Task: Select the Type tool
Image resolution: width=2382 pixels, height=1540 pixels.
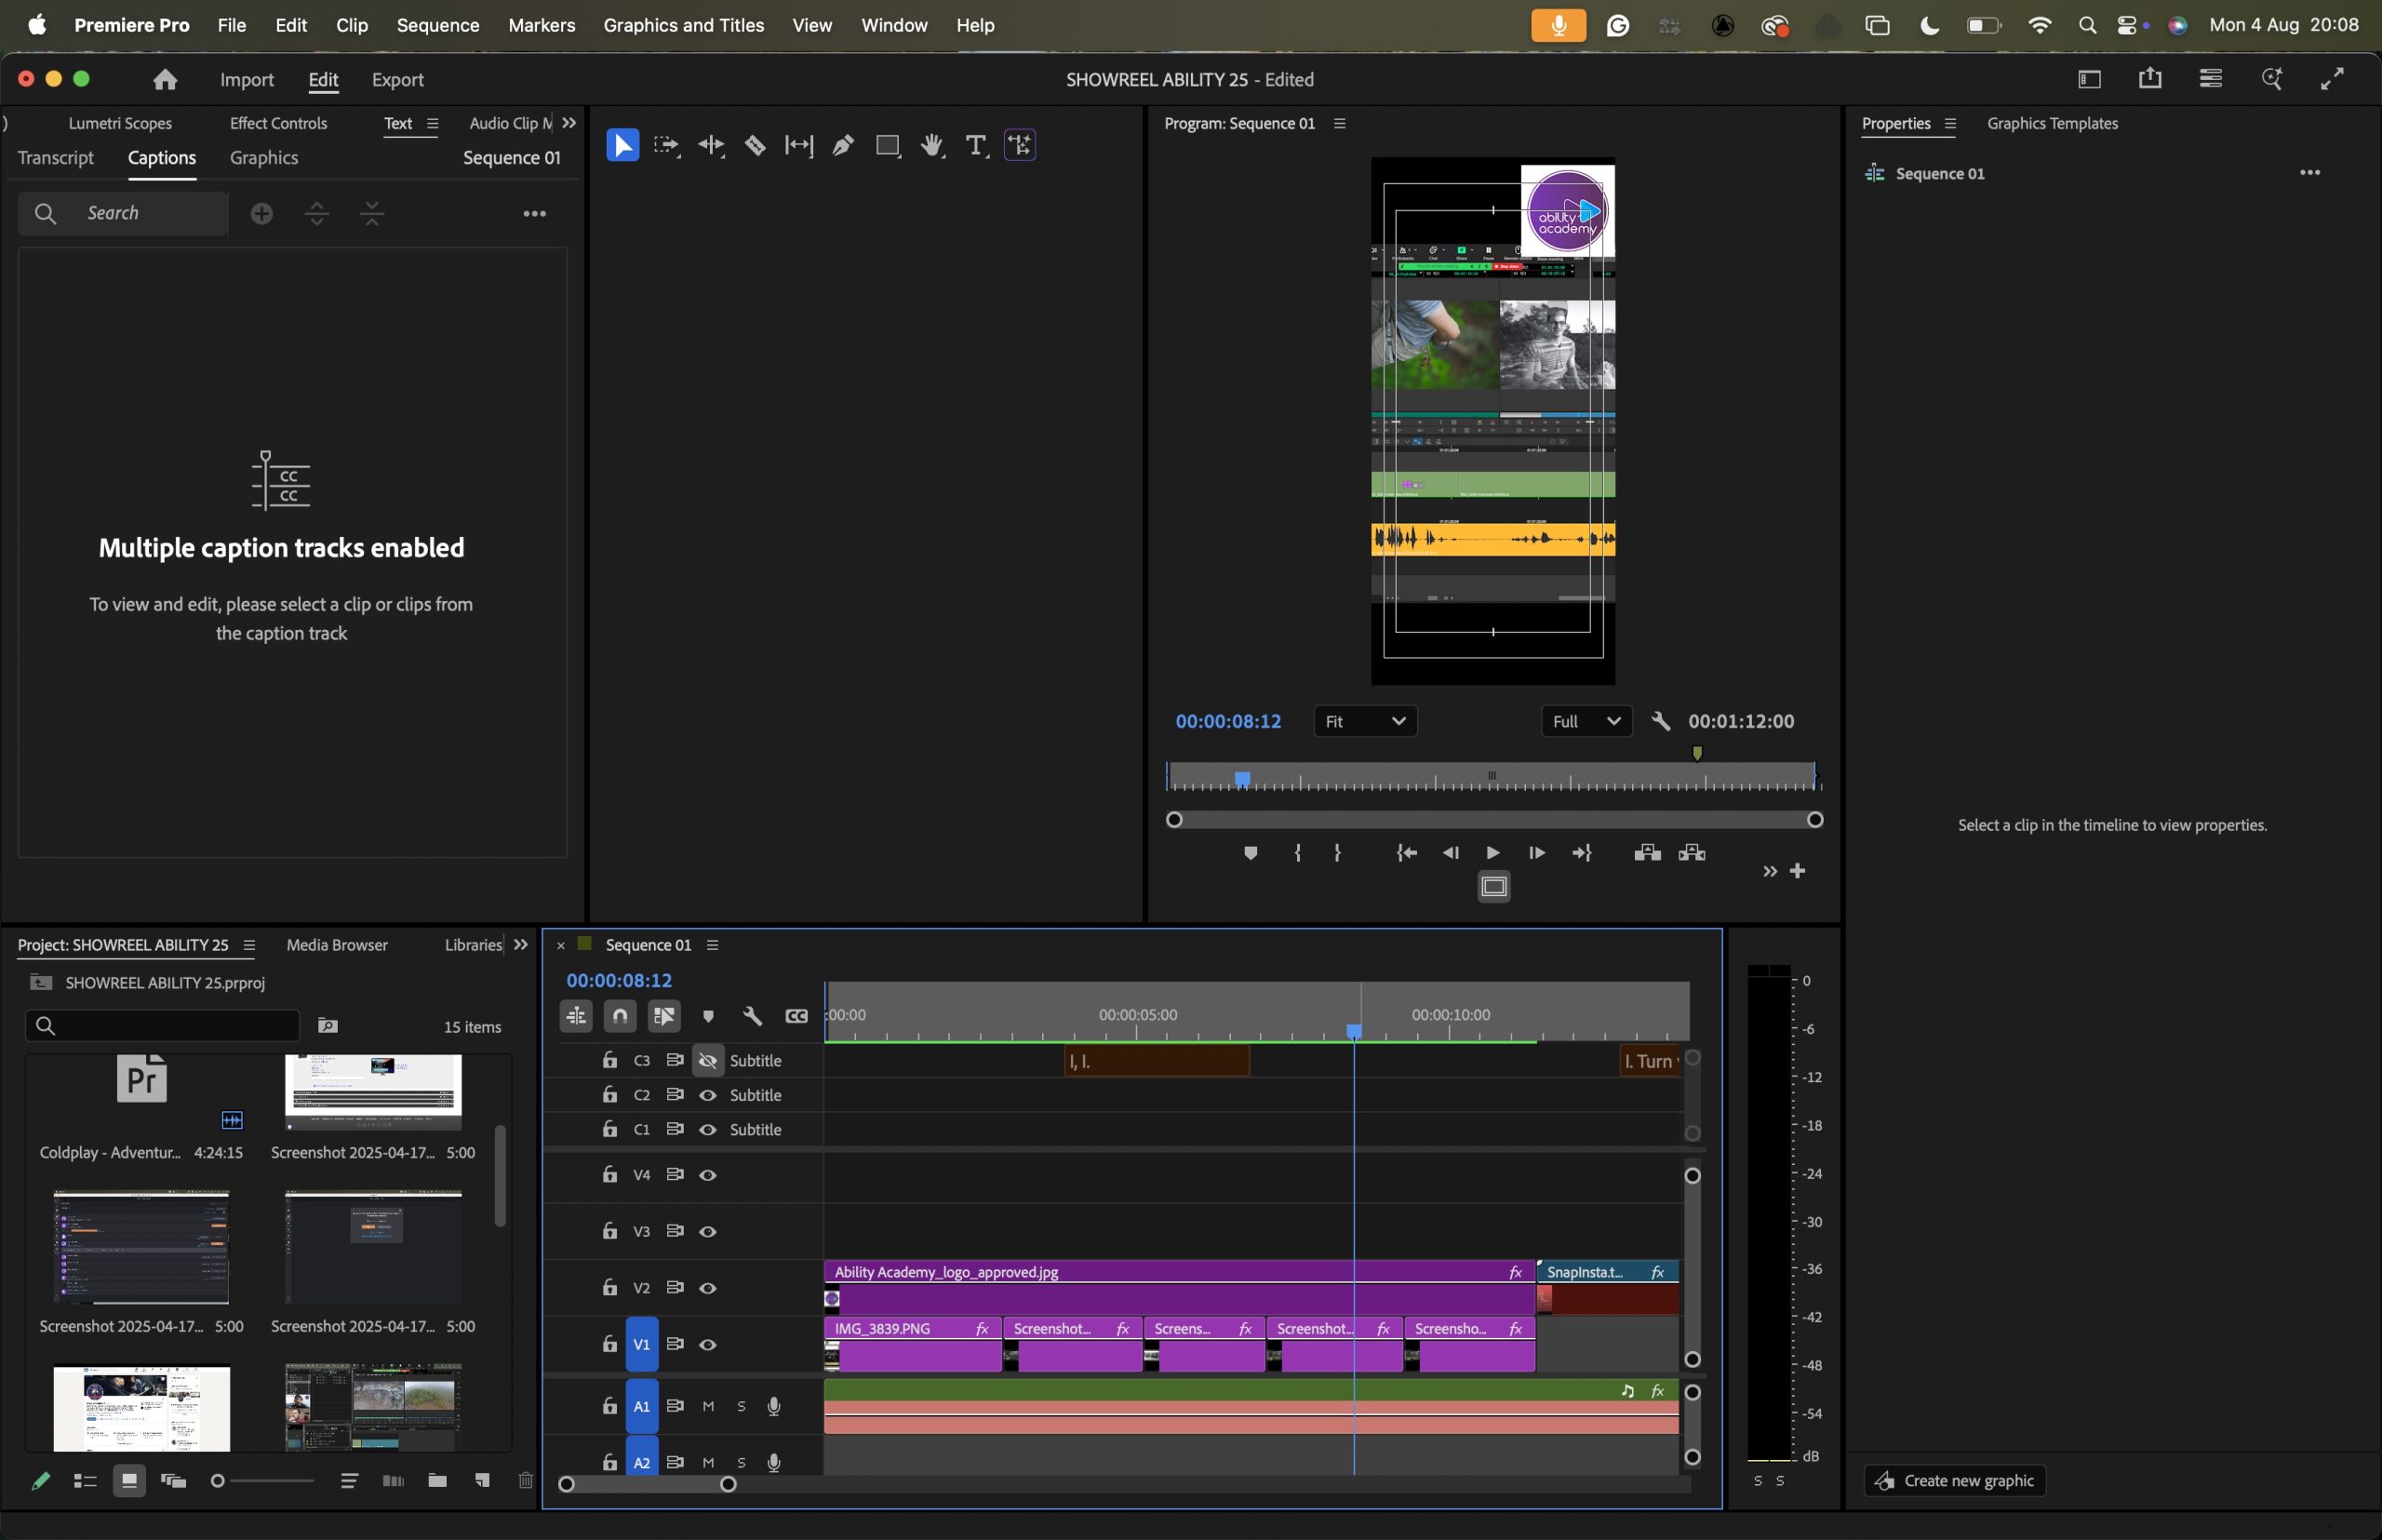Action: pyautogui.click(x=974, y=146)
